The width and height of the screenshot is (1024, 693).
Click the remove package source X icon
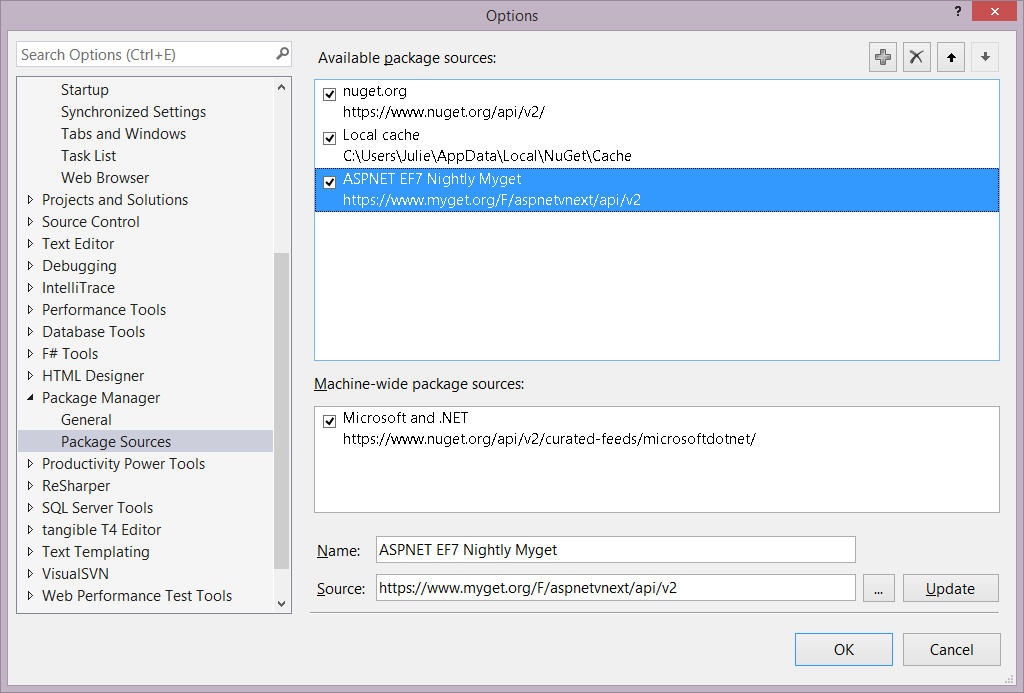point(917,57)
